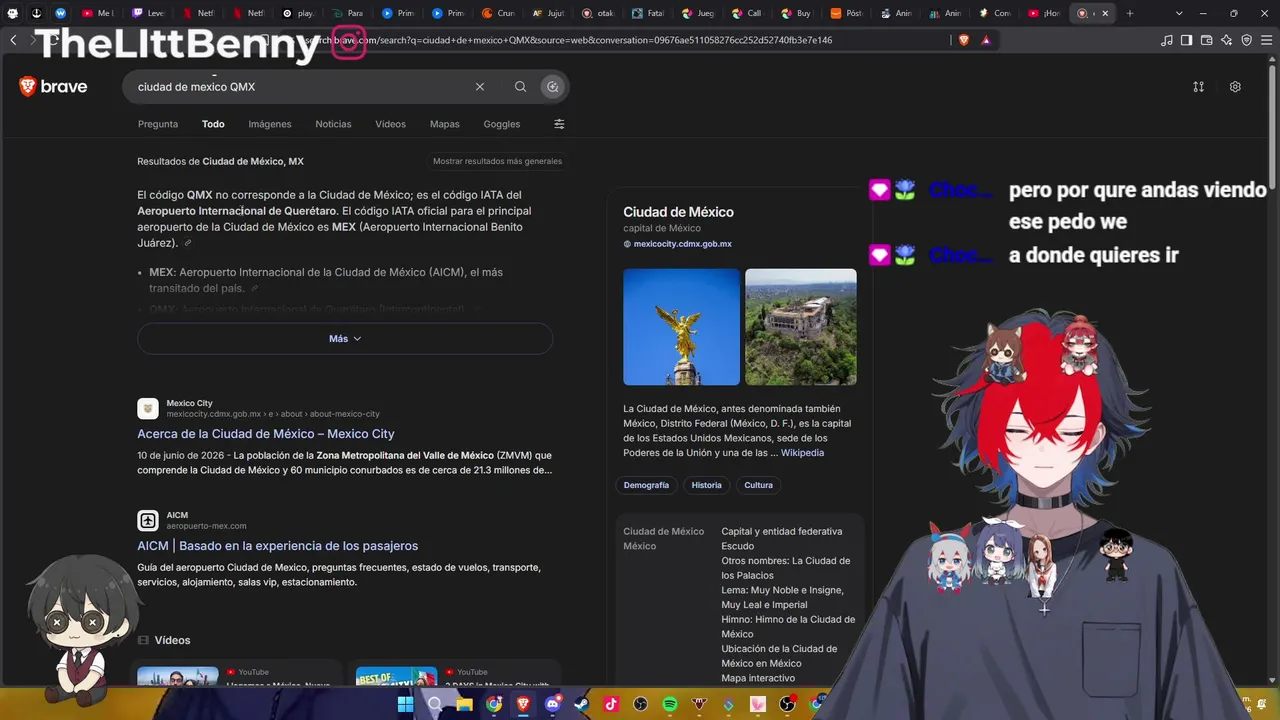Screen dimensions: 1280x720
Task: Open the music note playlist toolbar icon
Action: point(1167,40)
